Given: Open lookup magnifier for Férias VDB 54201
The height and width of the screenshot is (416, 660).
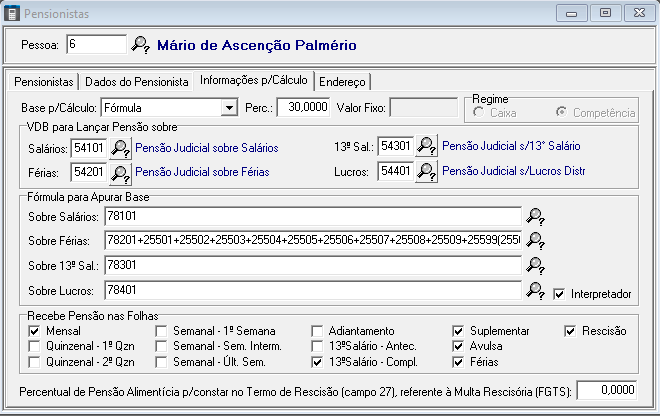Looking at the screenshot, I should coord(120,174).
